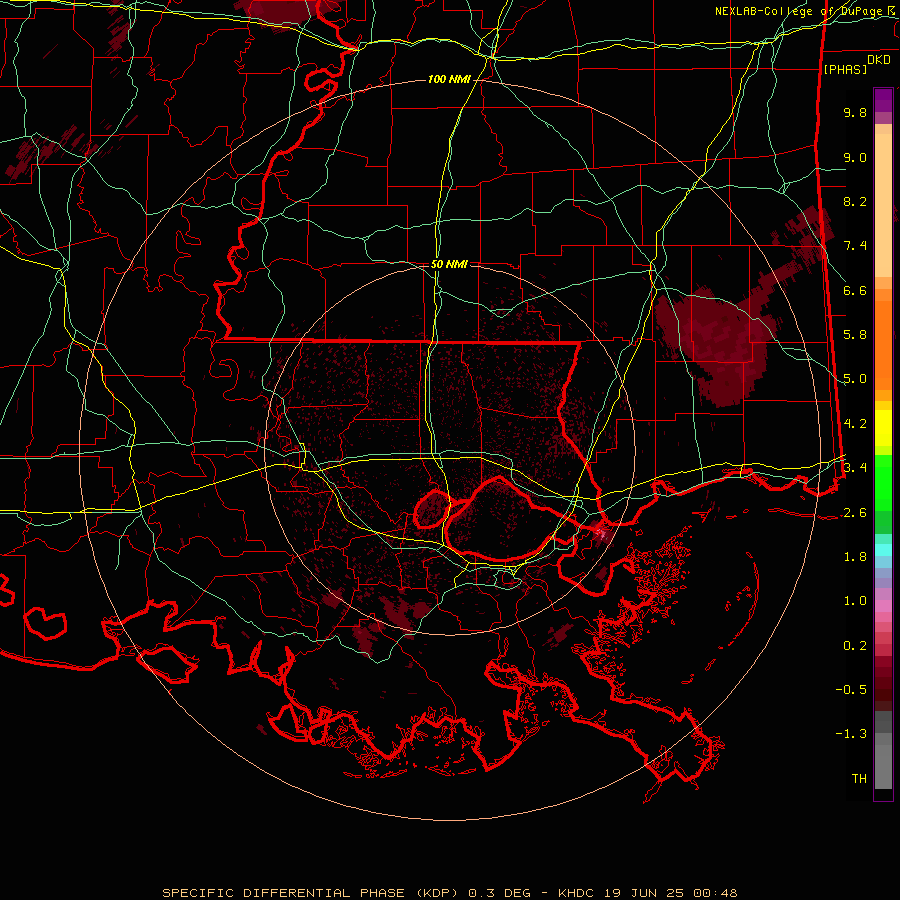Click the 8.2 color scale label
The height and width of the screenshot is (900, 900).
[x=855, y=201]
